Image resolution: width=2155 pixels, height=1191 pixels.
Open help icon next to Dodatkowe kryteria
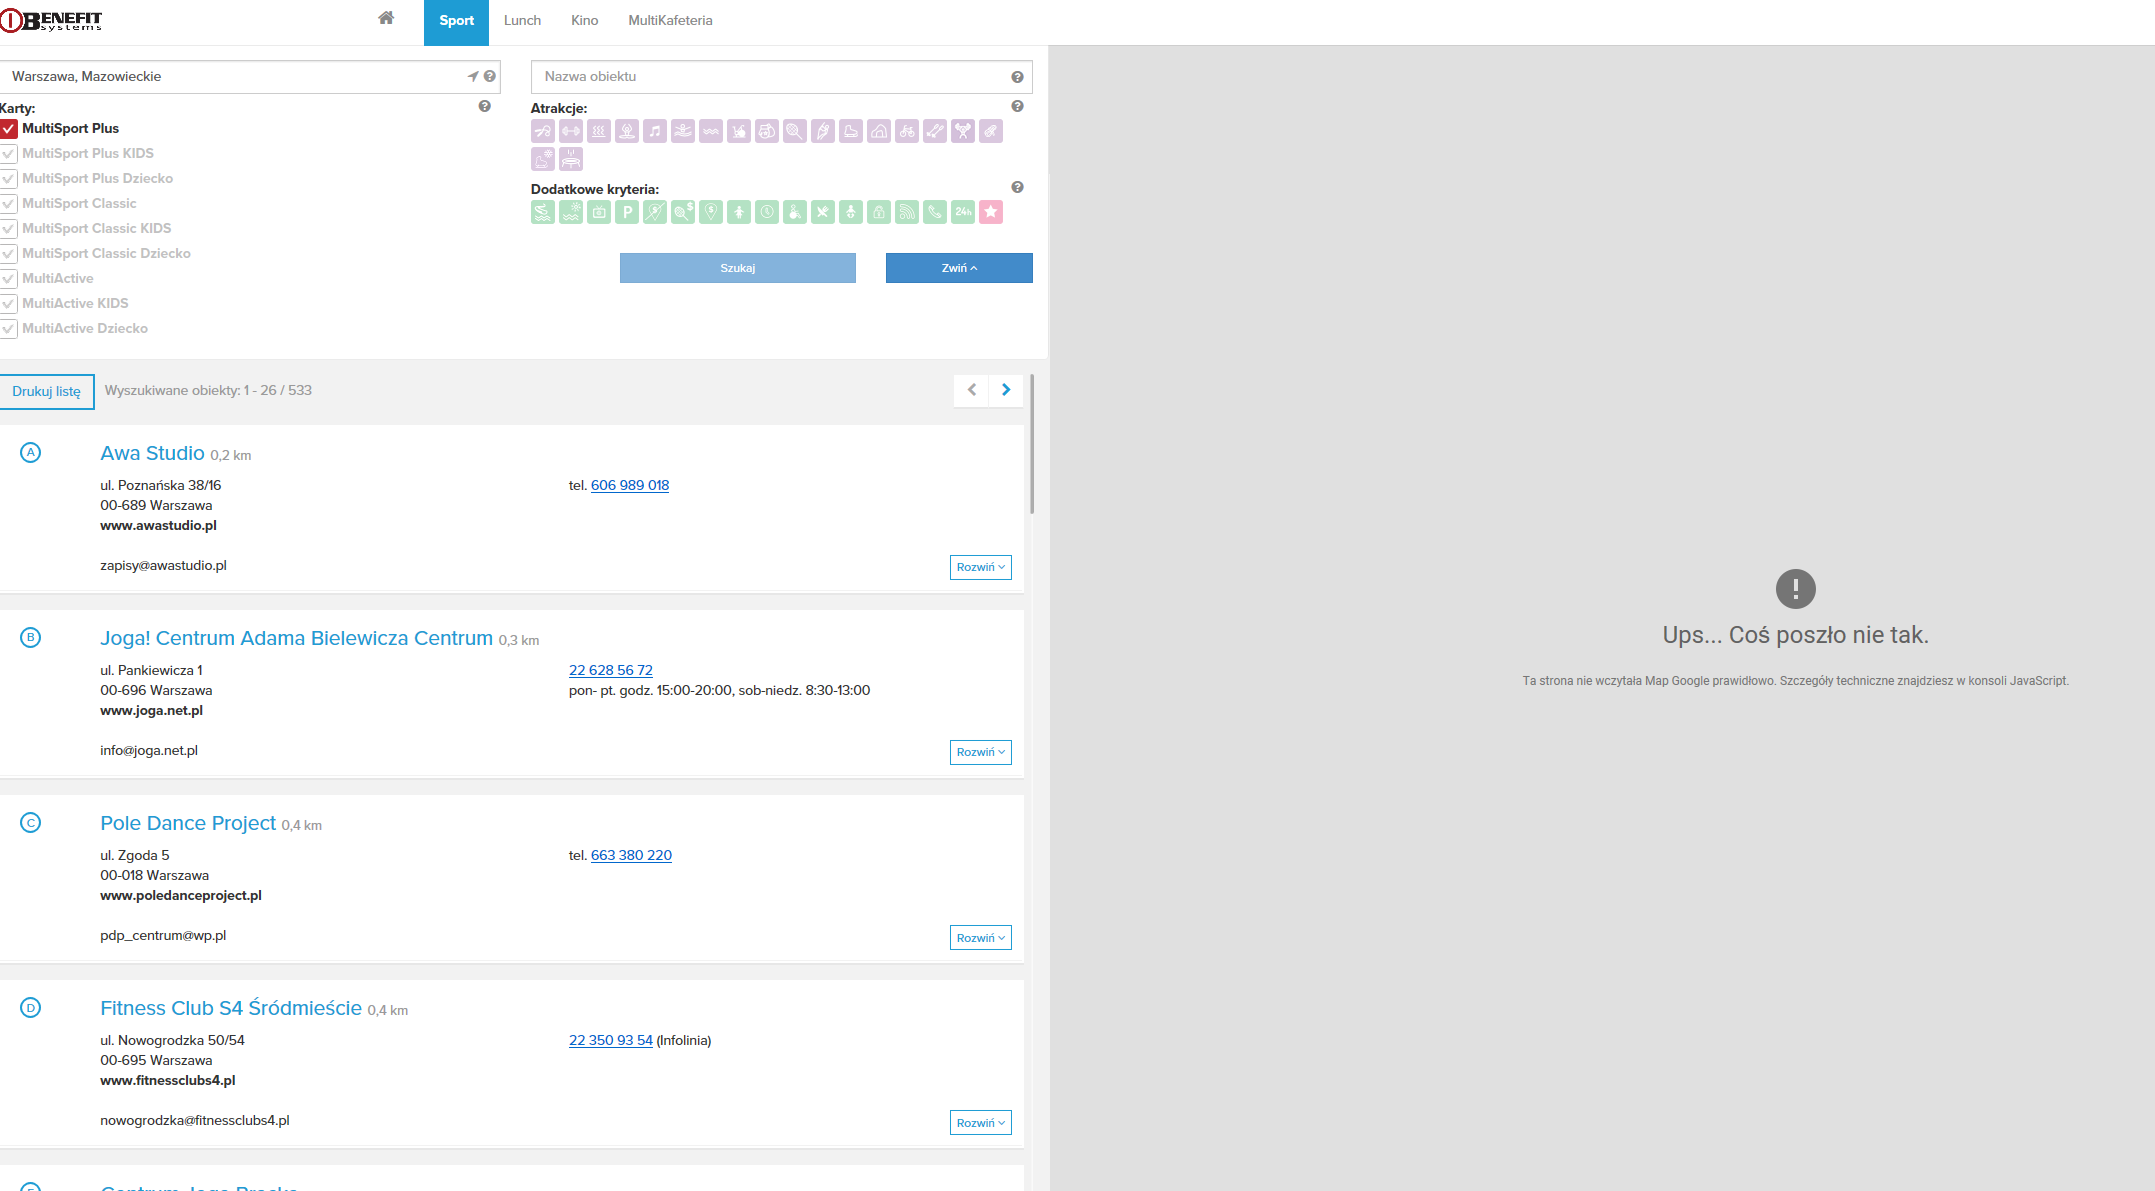[1017, 187]
